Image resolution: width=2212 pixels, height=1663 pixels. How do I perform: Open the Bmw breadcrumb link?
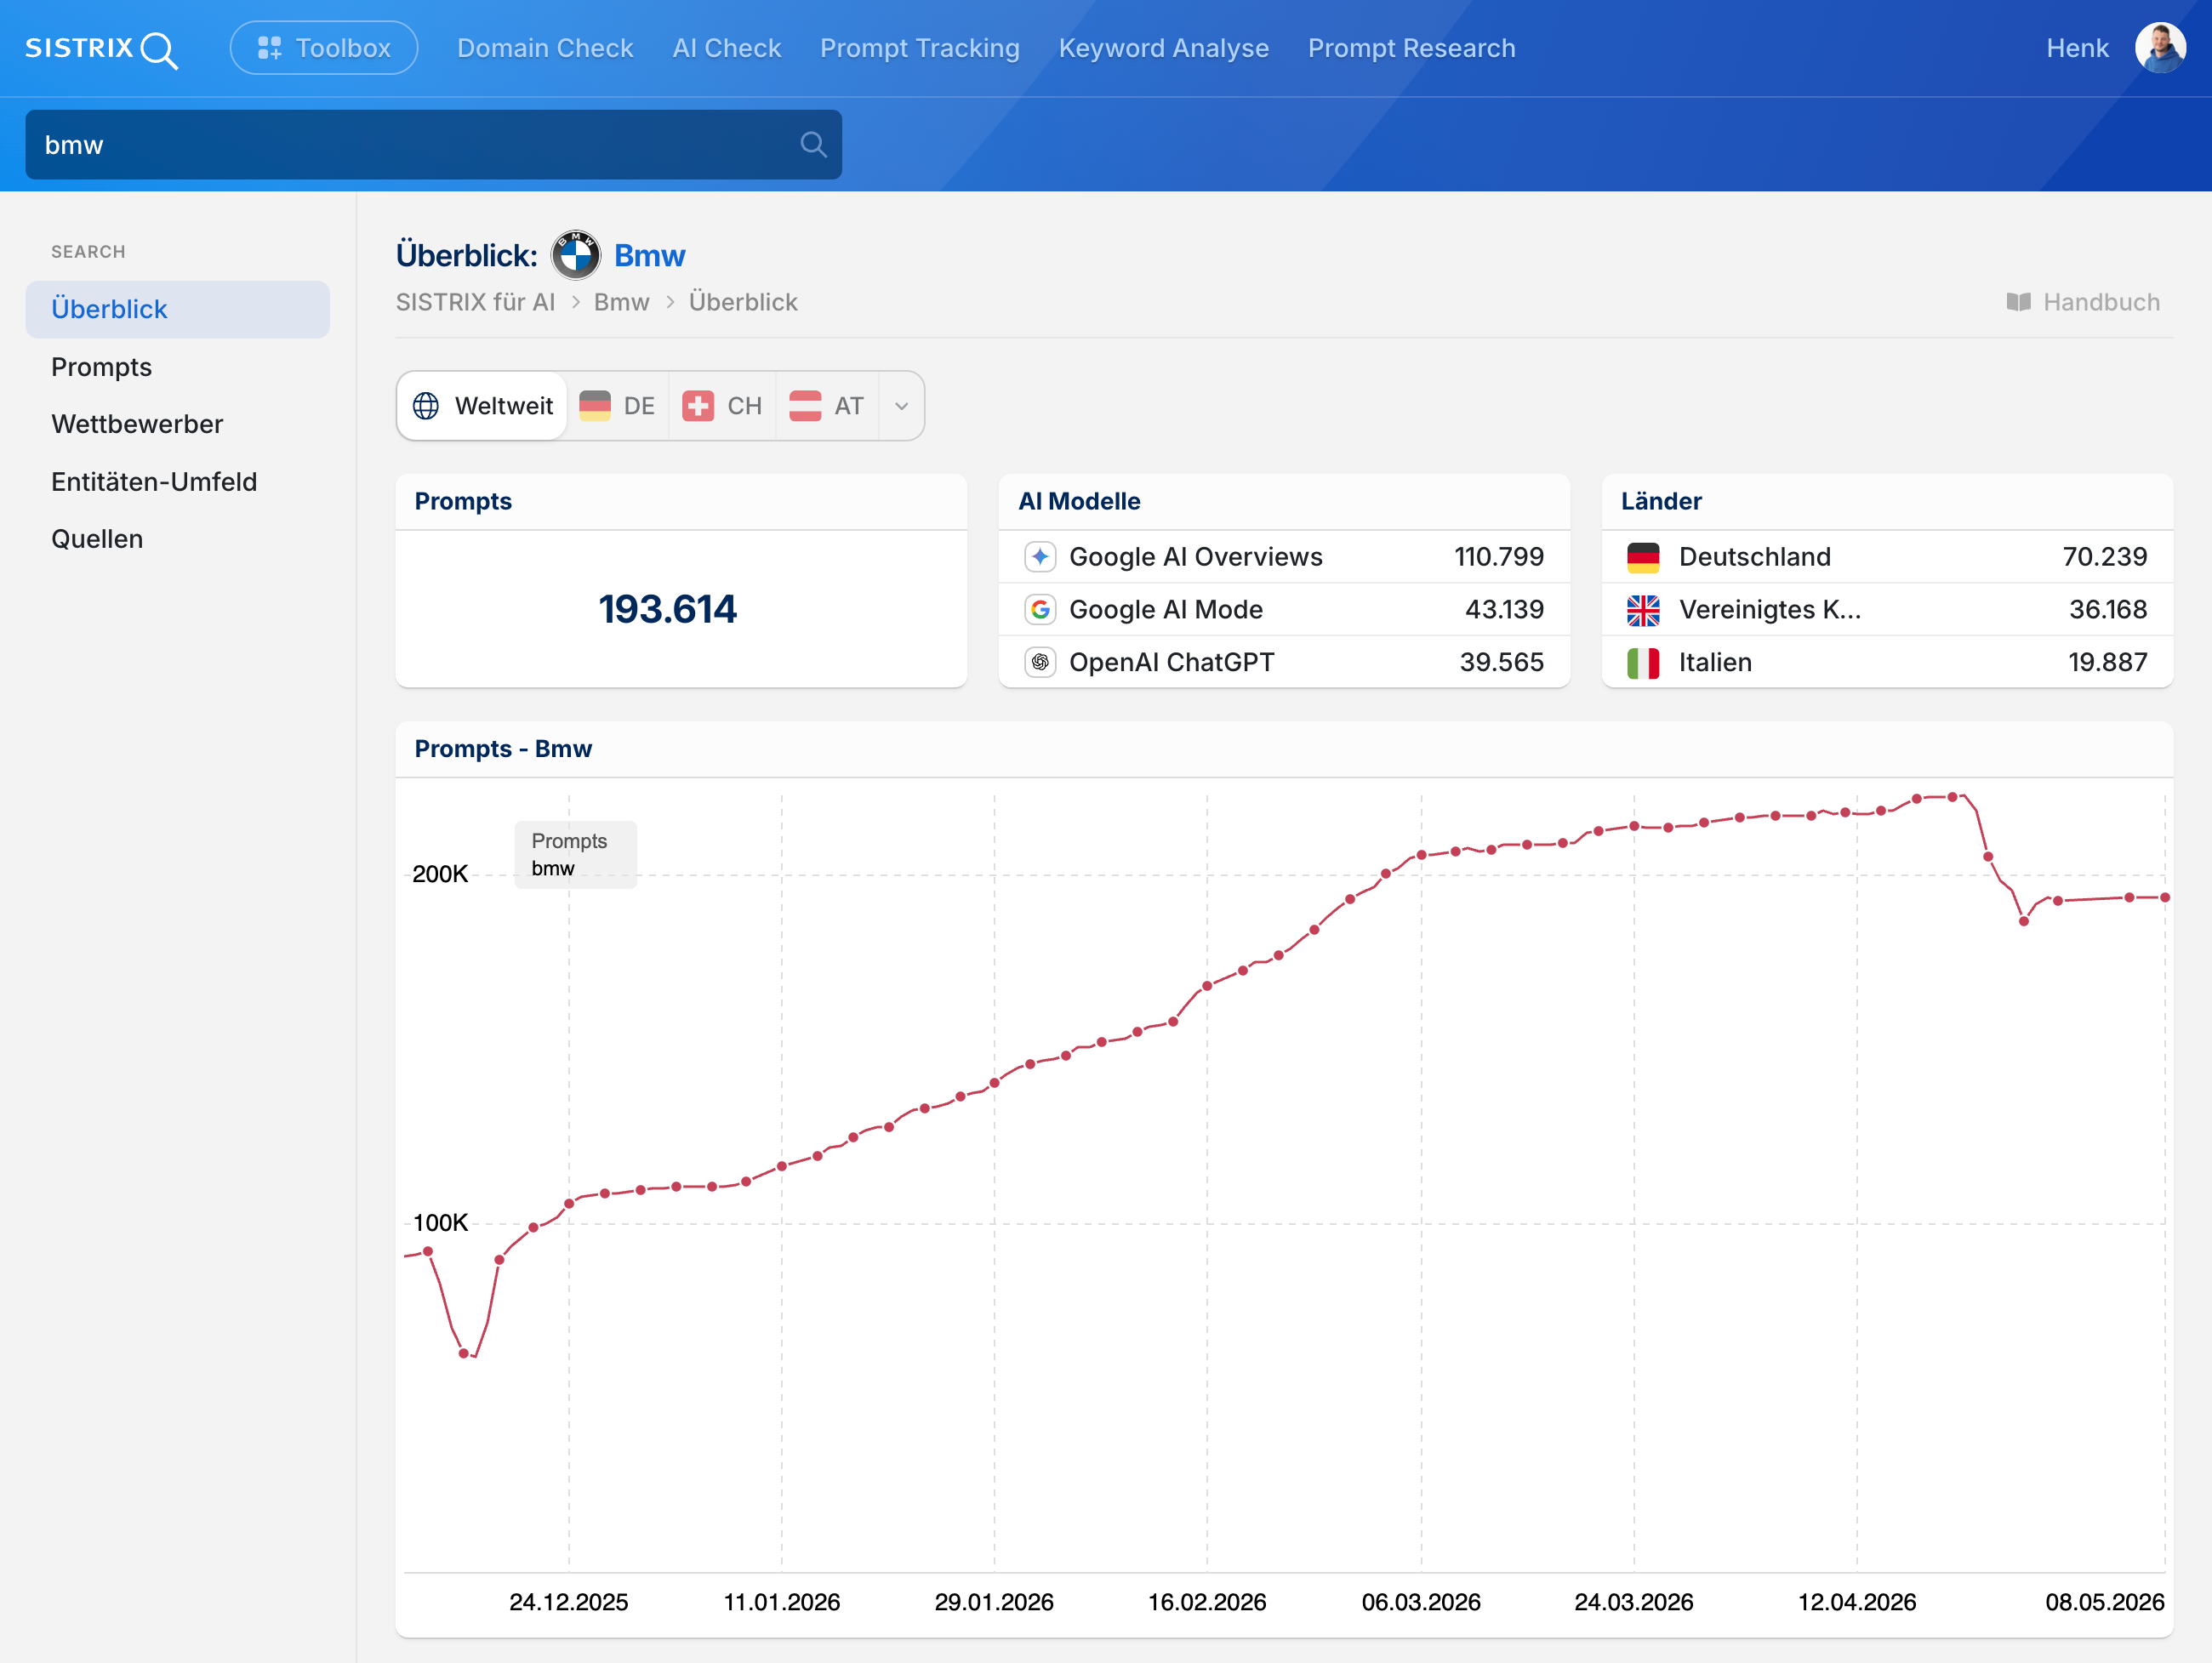621,302
